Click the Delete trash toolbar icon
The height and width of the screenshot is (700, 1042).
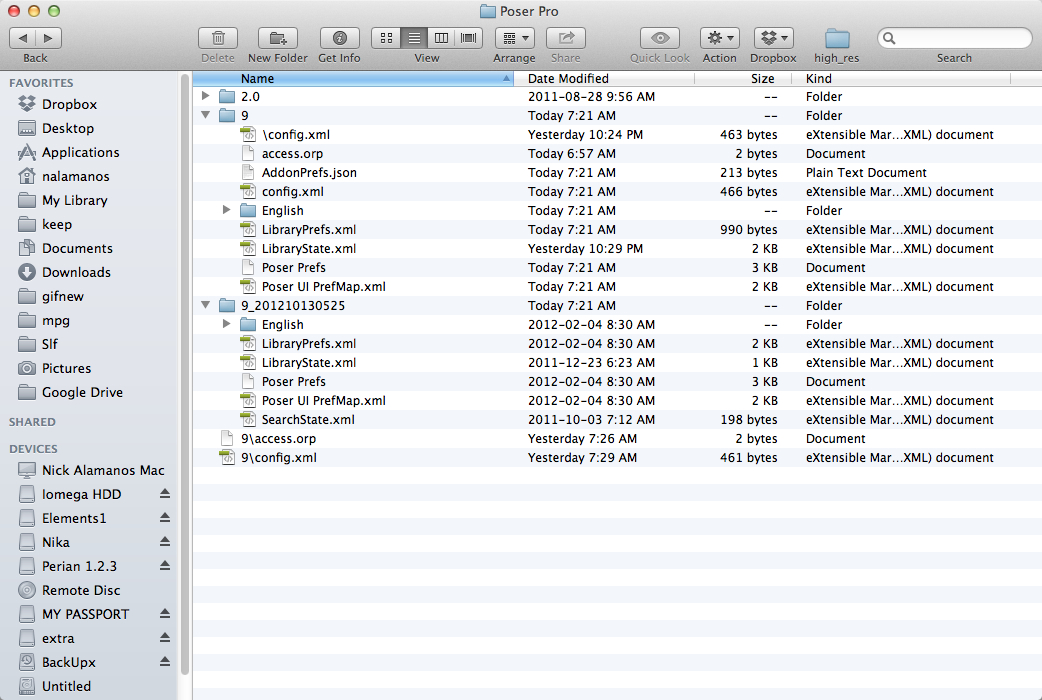coord(218,38)
